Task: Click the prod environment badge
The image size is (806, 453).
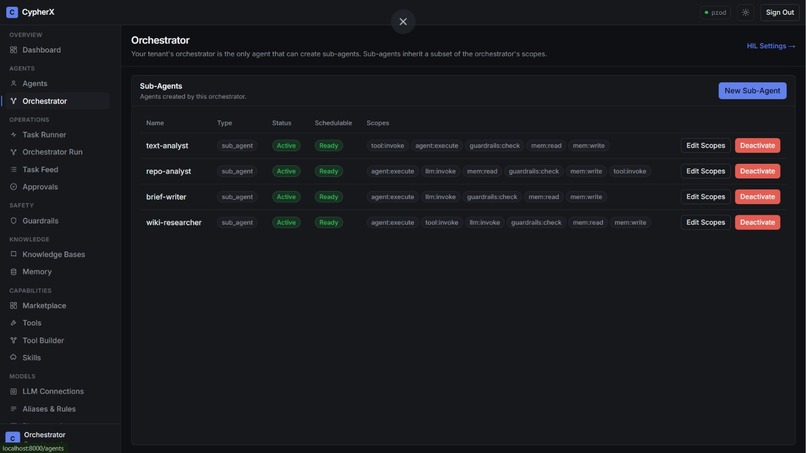Action: coord(716,12)
